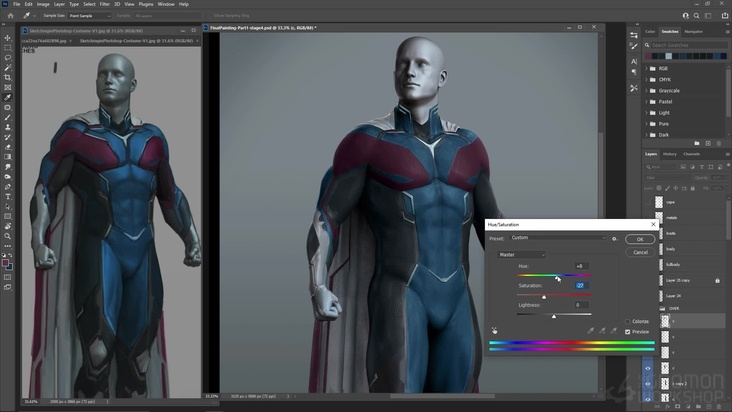Select the Crop tool
The width and height of the screenshot is (732, 412).
tap(7, 77)
